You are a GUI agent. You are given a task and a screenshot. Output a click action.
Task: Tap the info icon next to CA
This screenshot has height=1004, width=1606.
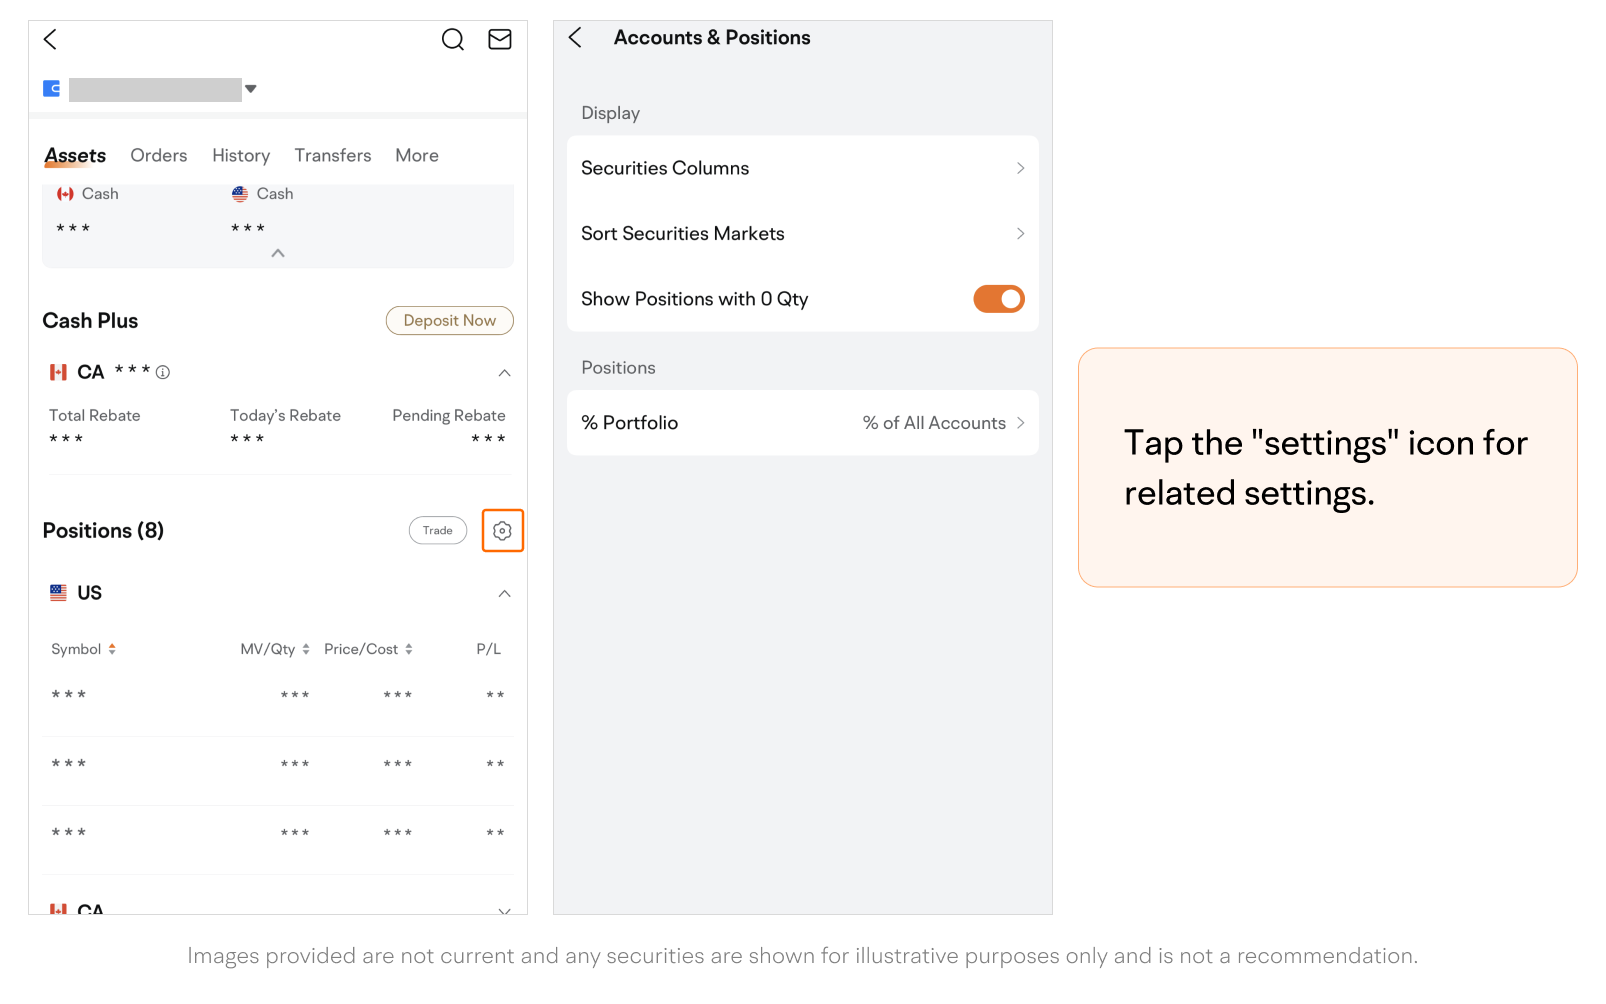click(163, 373)
